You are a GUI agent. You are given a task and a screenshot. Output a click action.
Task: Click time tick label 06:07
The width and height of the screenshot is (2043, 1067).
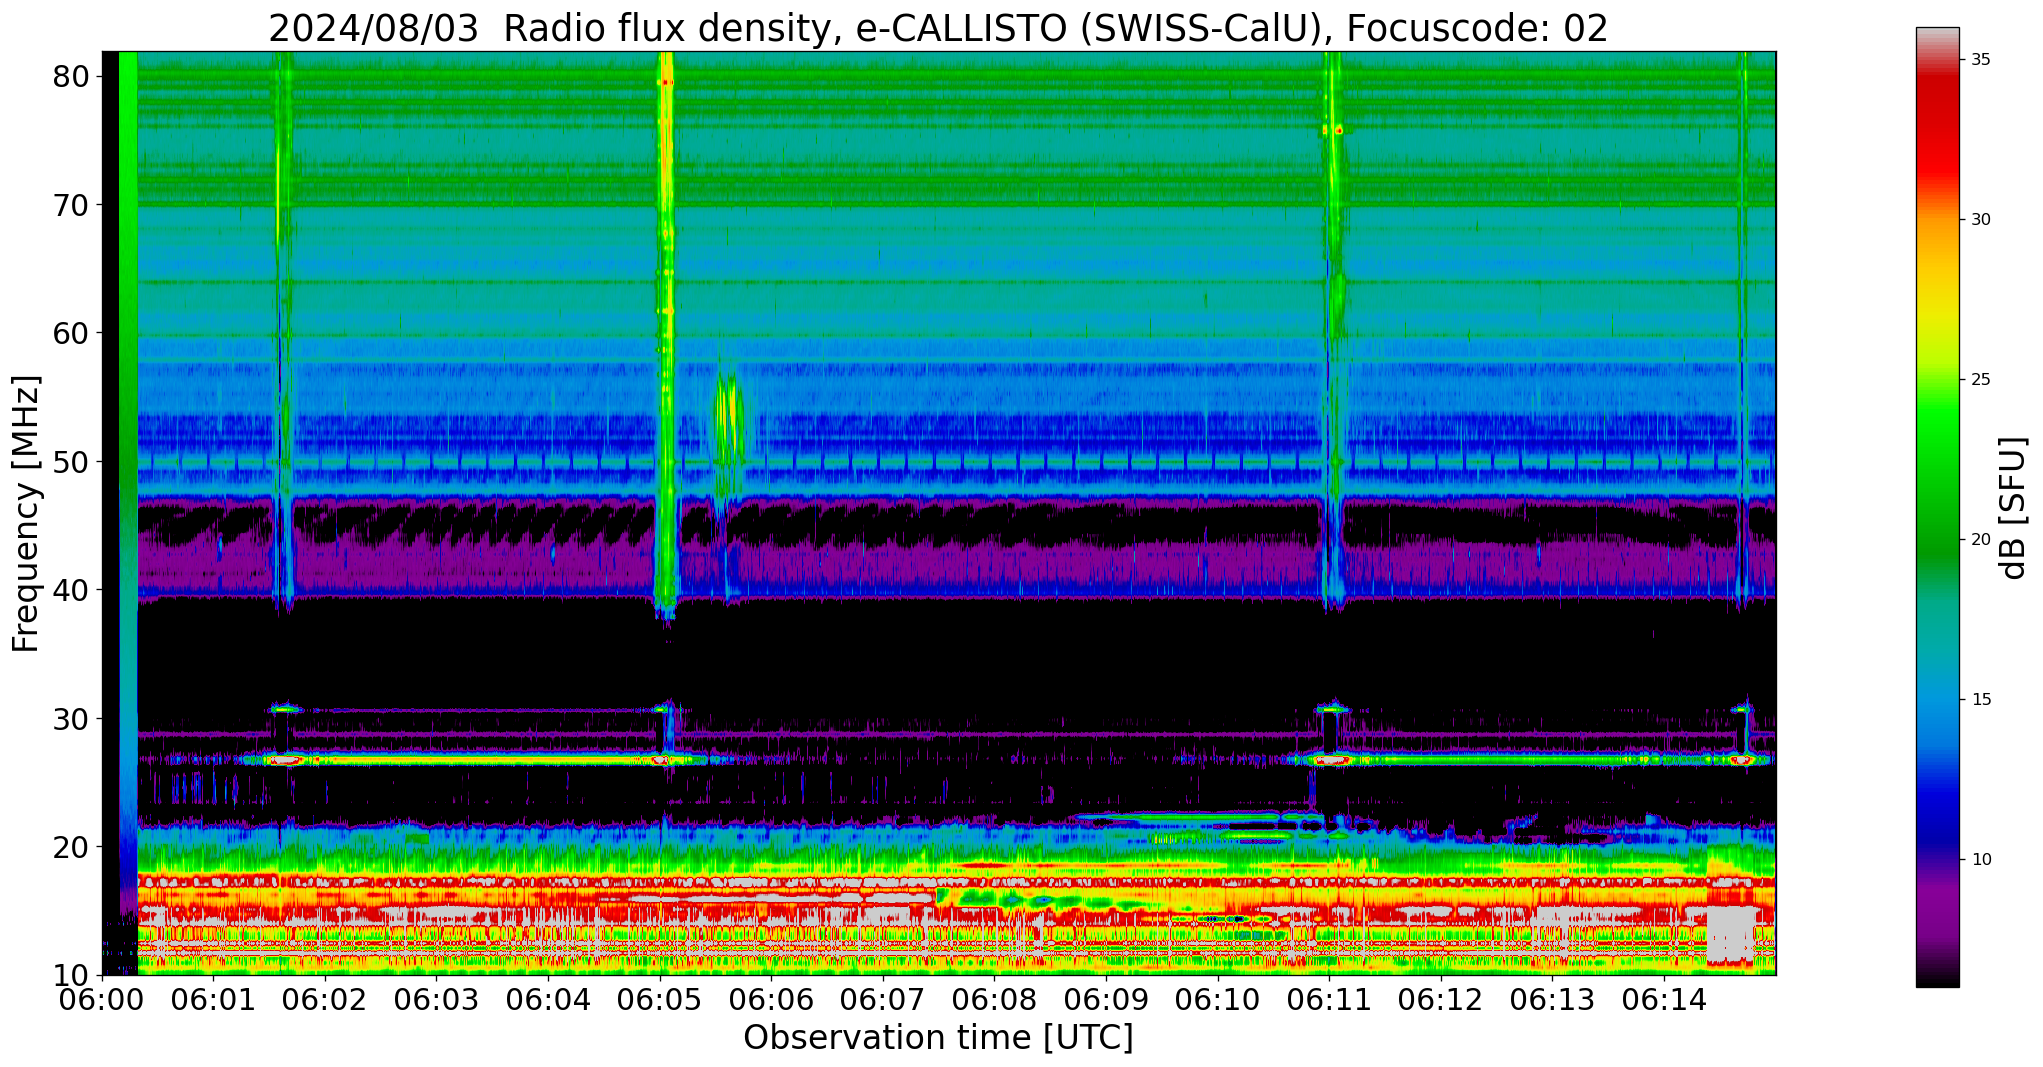(x=883, y=1000)
